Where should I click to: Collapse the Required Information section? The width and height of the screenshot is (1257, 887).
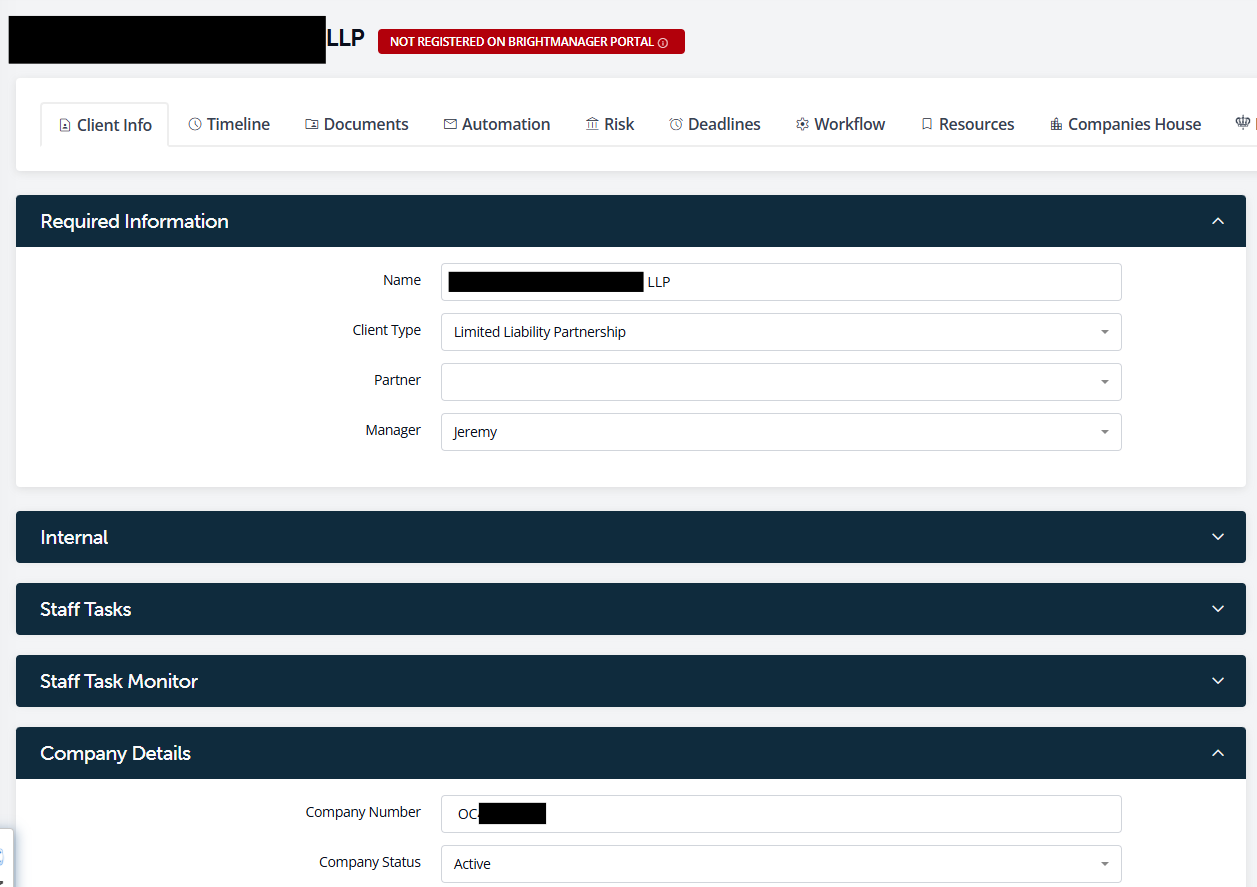tap(1217, 221)
